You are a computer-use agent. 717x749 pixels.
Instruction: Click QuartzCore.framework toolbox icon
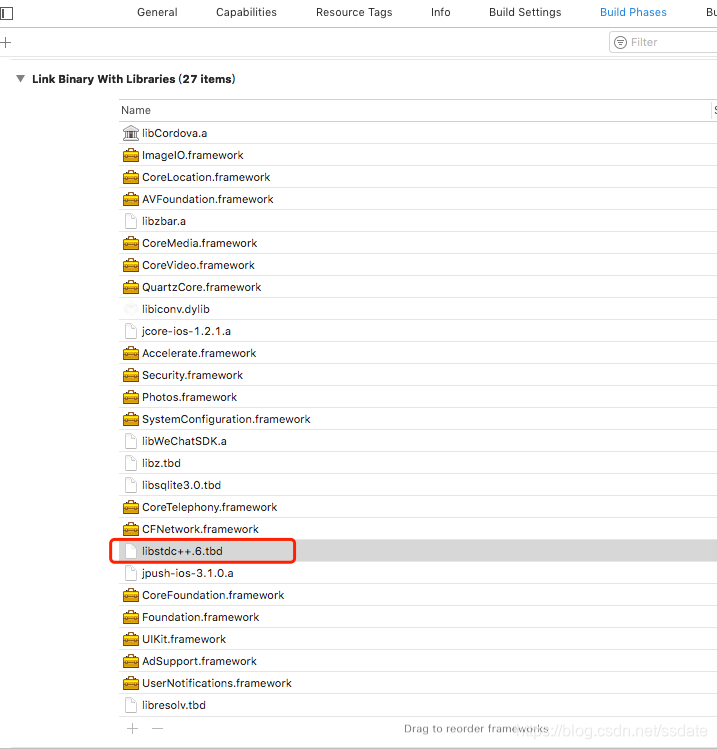click(130, 287)
